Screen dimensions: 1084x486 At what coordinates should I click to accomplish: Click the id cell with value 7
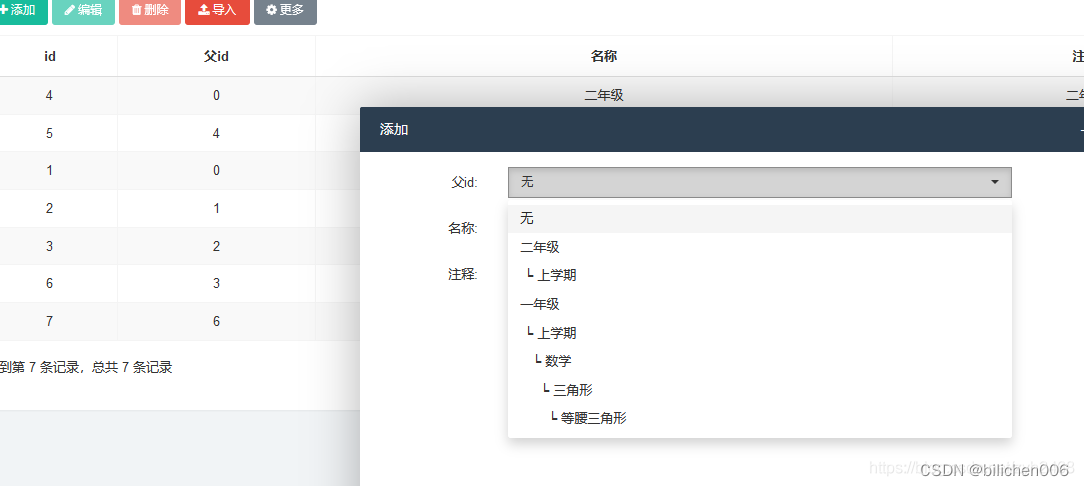pyautogui.click(x=49, y=321)
